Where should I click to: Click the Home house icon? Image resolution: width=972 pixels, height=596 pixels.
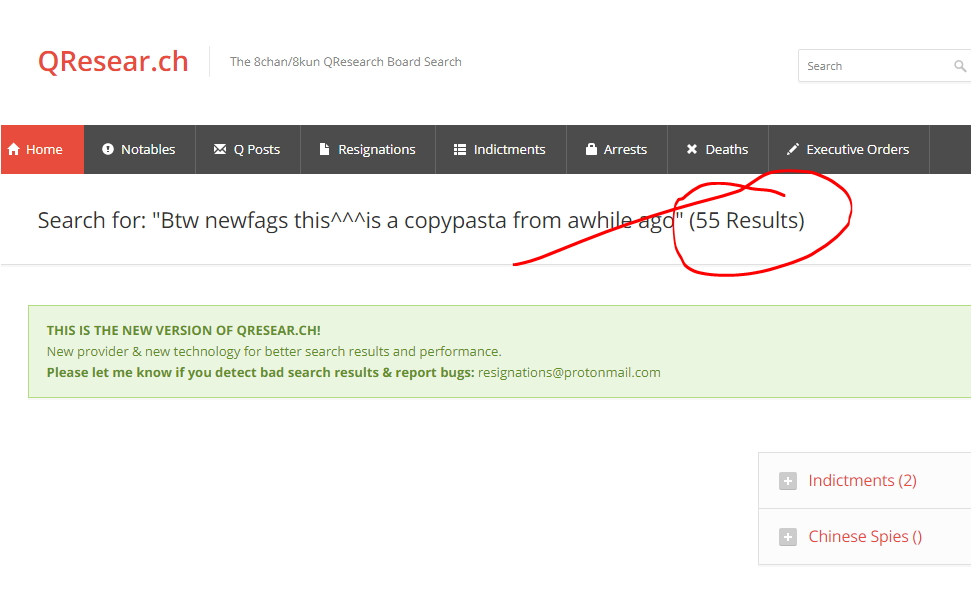pyautogui.click(x=14, y=149)
